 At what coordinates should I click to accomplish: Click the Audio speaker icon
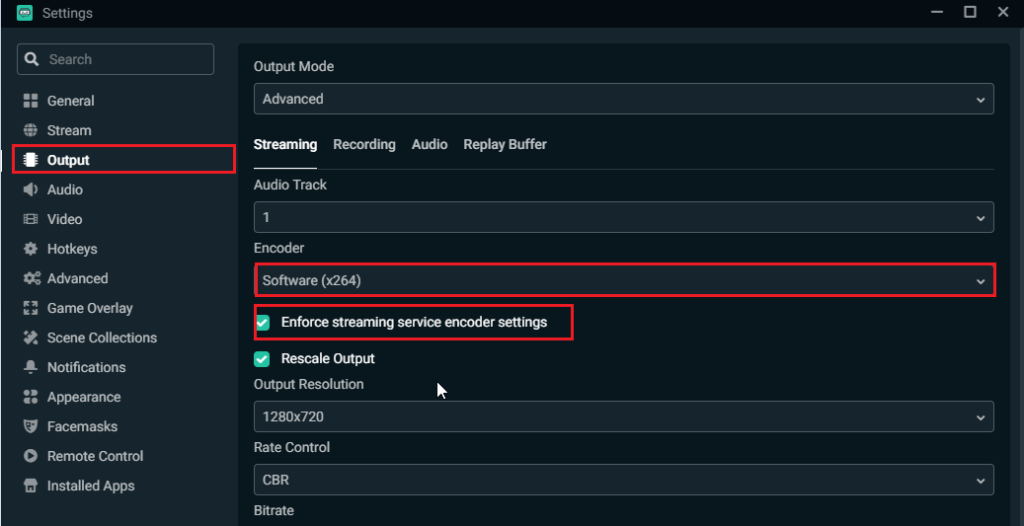(31, 189)
